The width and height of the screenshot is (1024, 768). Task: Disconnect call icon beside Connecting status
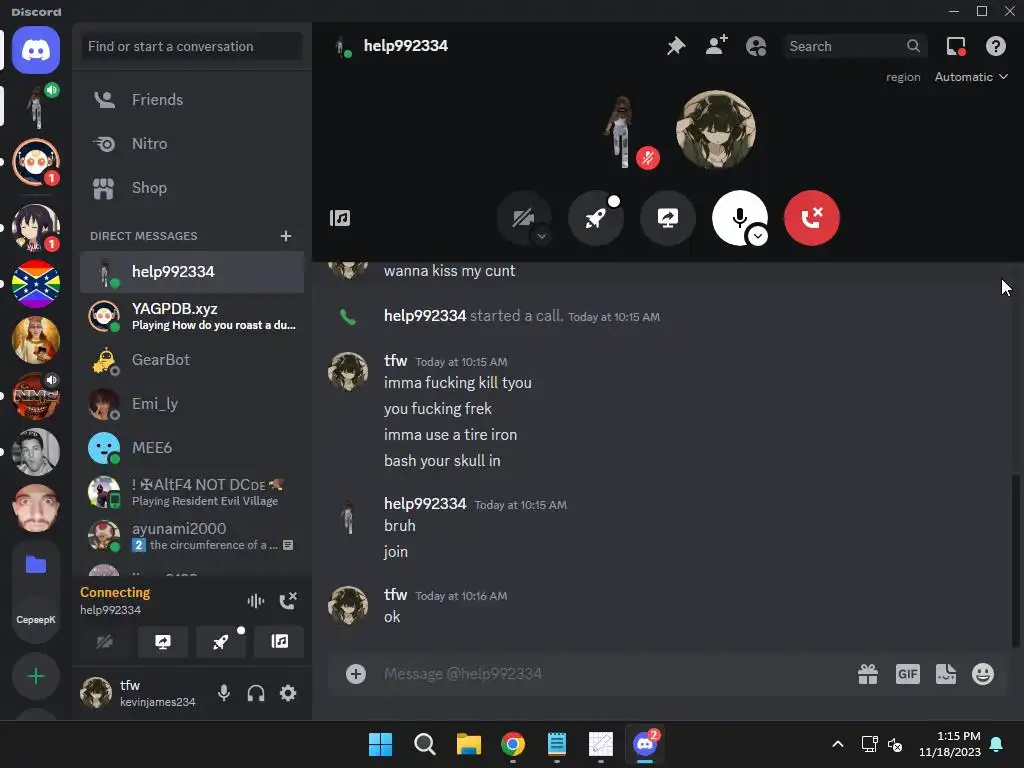[288, 601]
